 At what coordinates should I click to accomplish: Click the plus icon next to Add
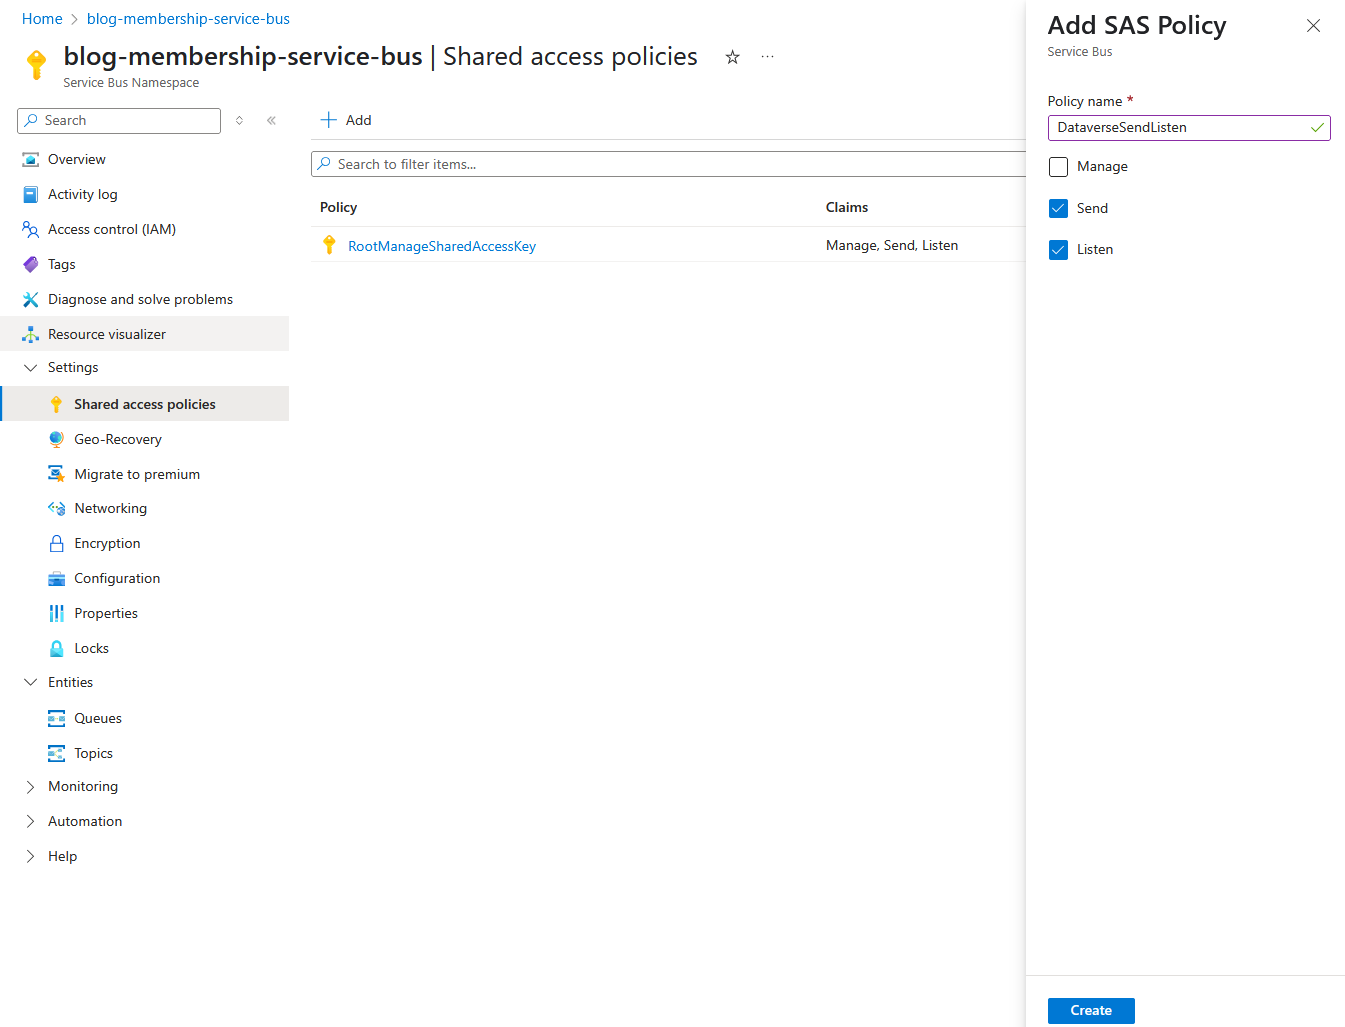tap(328, 120)
